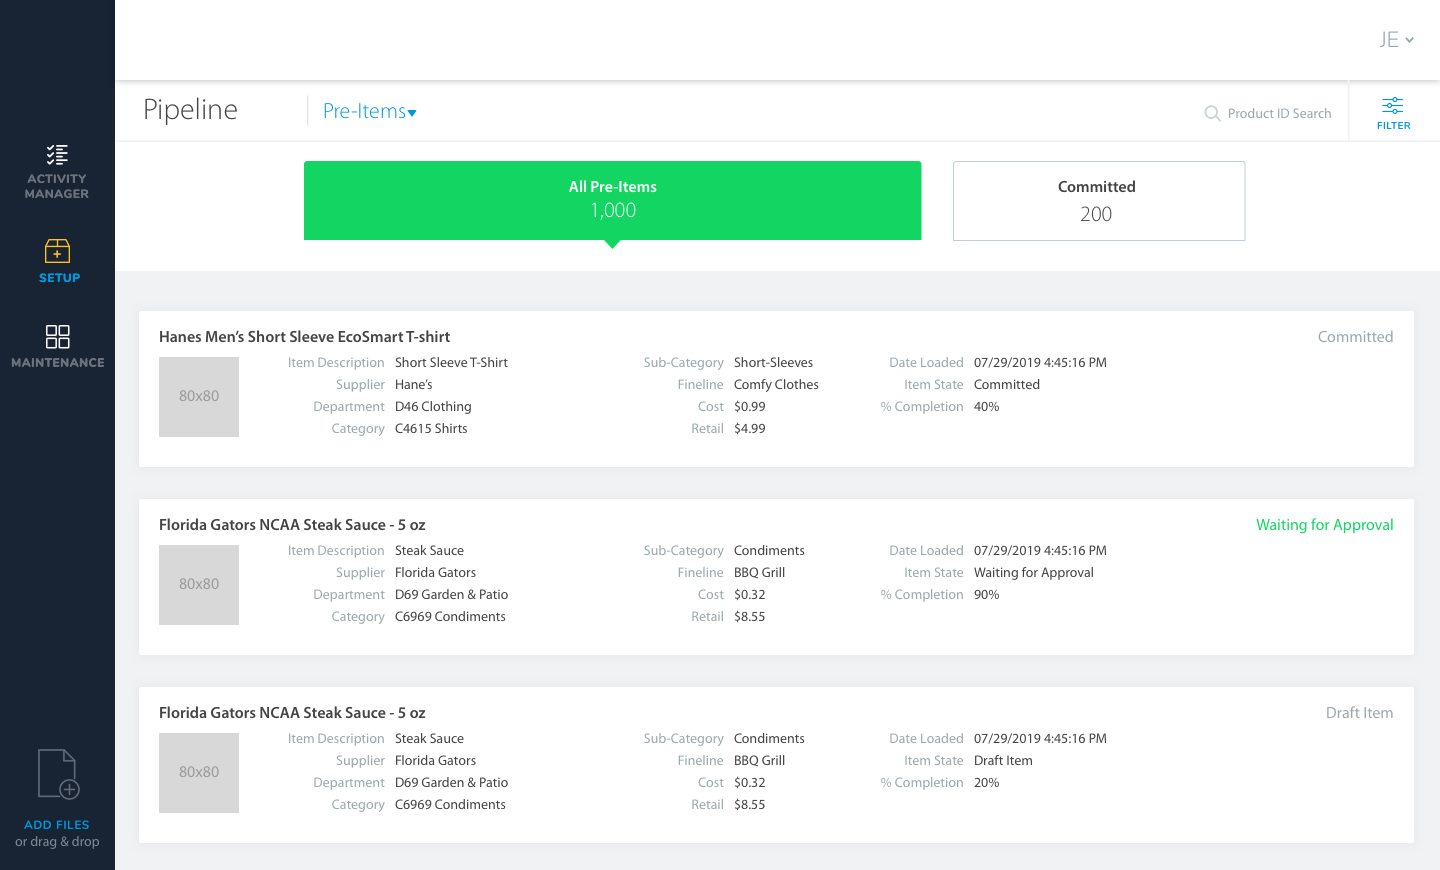The height and width of the screenshot is (870, 1440).
Task: Click the Committed status label on Hanes card
Action: [1355, 337]
